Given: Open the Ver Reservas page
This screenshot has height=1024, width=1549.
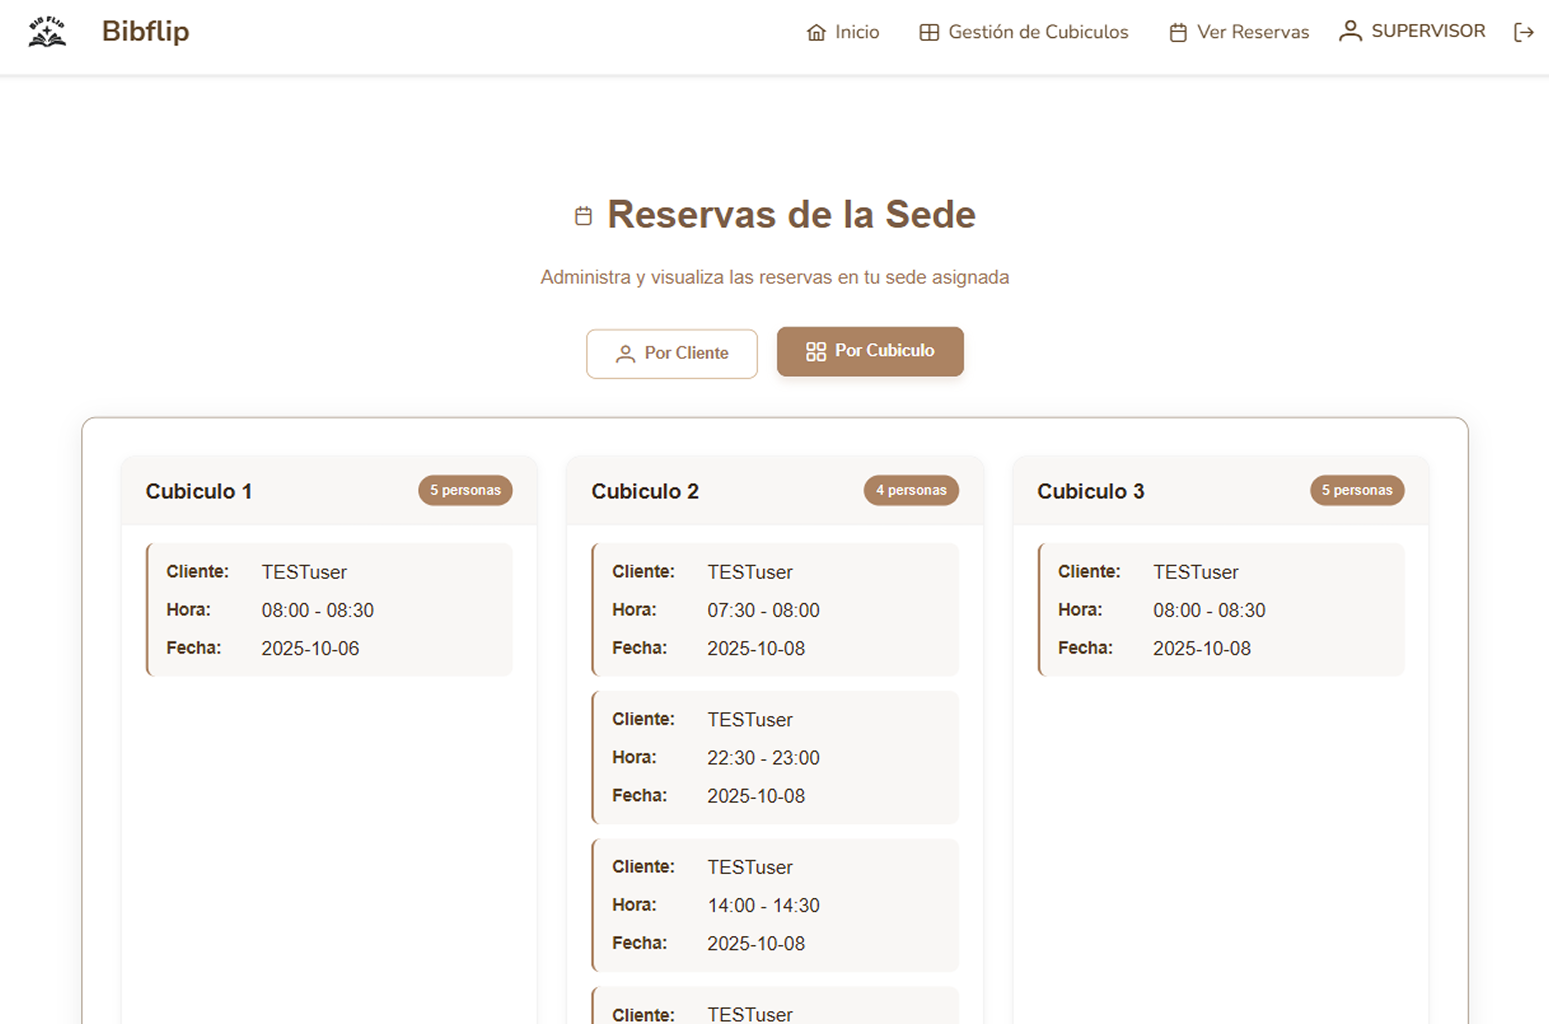Looking at the screenshot, I should point(1238,32).
